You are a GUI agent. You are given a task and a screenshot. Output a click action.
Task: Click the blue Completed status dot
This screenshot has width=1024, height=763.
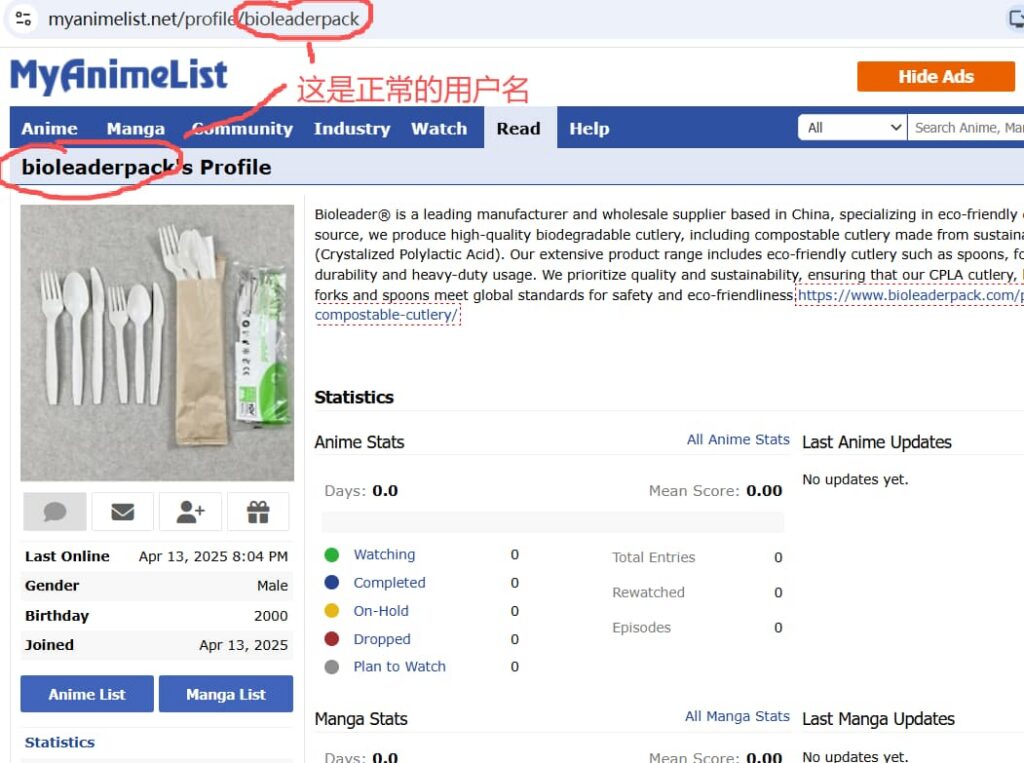tap(332, 583)
